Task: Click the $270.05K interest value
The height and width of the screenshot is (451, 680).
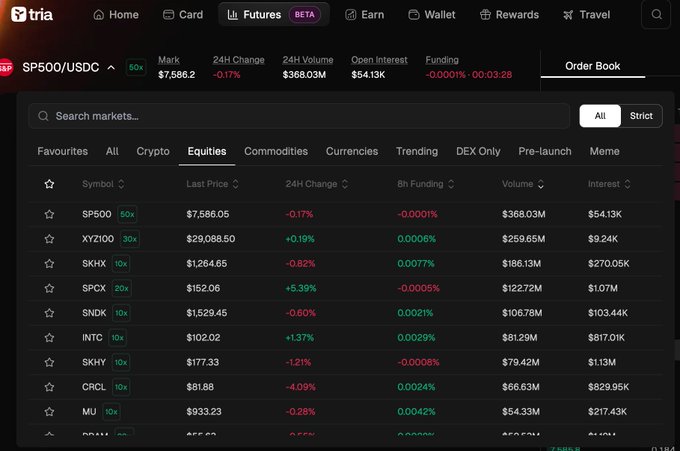Action: tap(608, 264)
